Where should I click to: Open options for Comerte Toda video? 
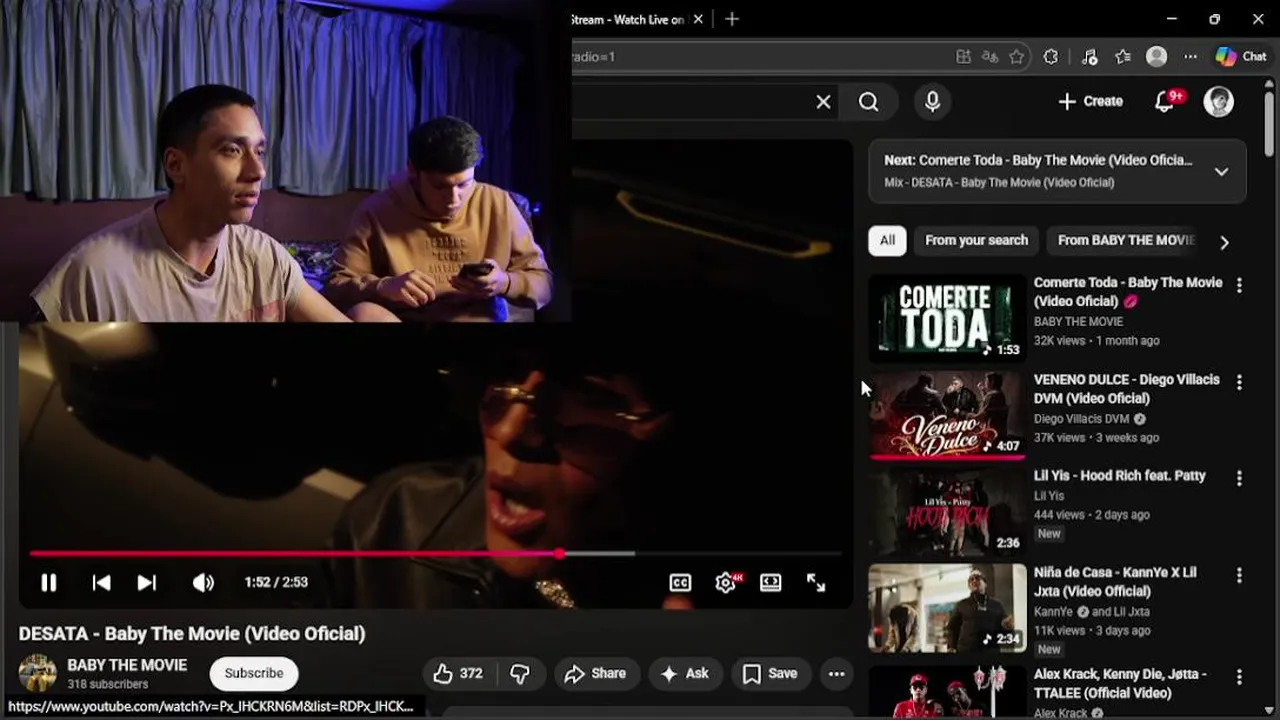pyautogui.click(x=1239, y=285)
